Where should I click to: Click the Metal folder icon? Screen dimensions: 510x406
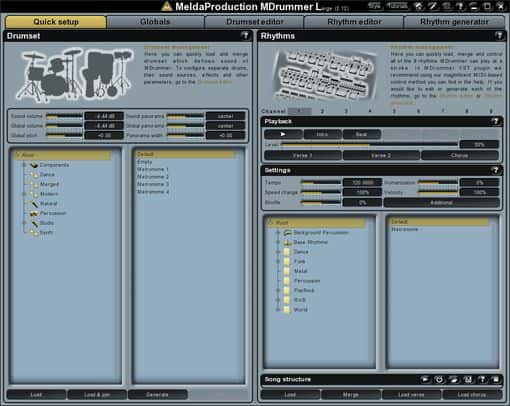click(287, 271)
